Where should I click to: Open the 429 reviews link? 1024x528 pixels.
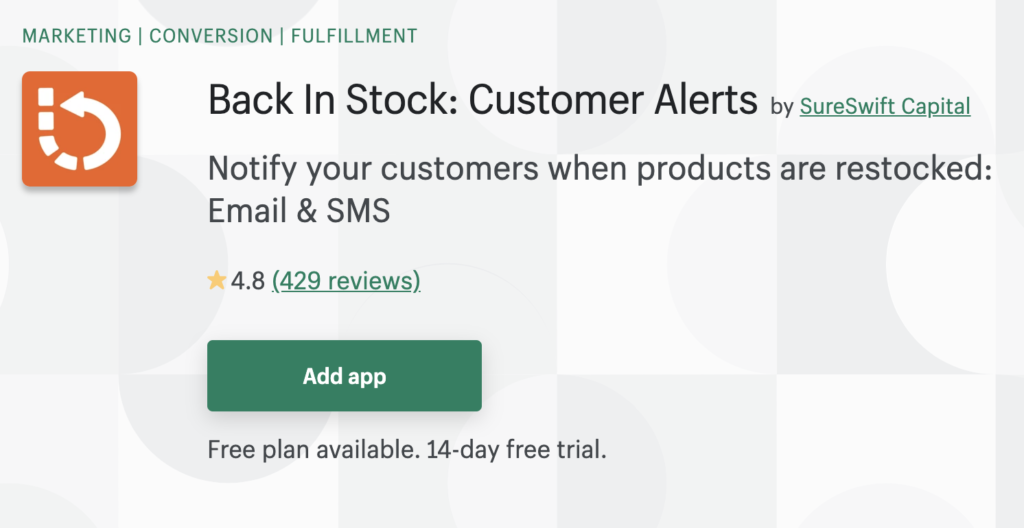[x=346, y=281]
